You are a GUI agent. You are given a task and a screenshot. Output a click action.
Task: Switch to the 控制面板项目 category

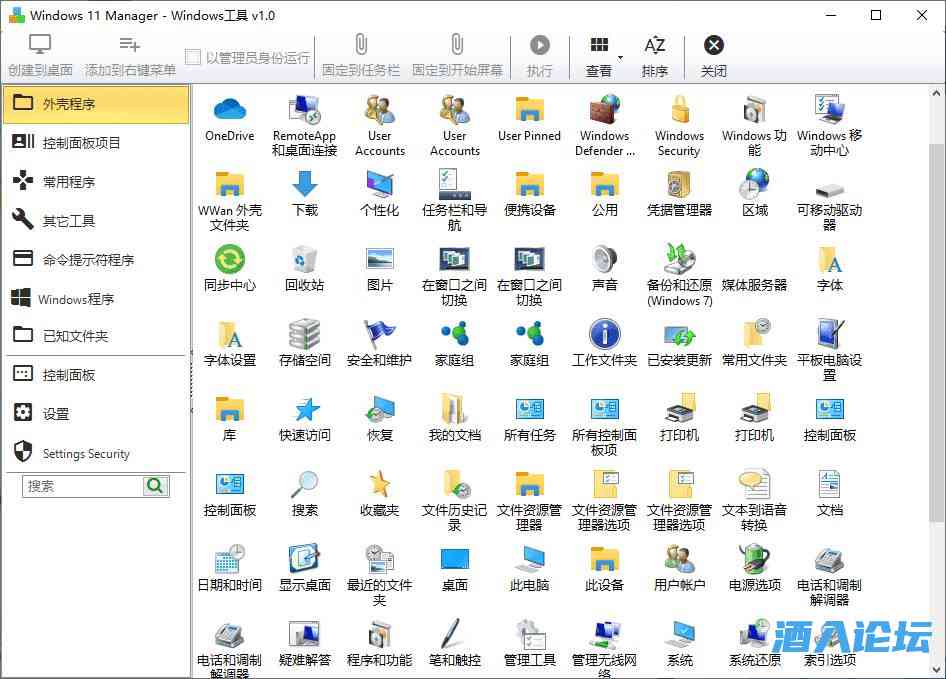coord(95,143)
